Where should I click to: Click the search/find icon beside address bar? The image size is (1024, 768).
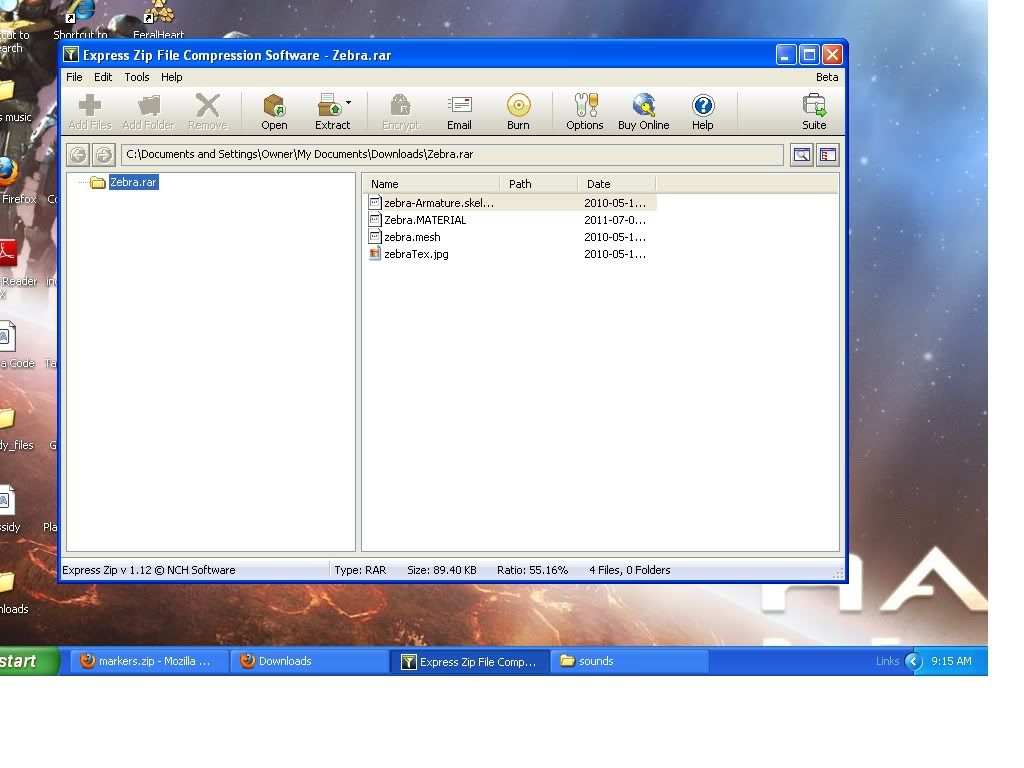[x=801, y=155]
